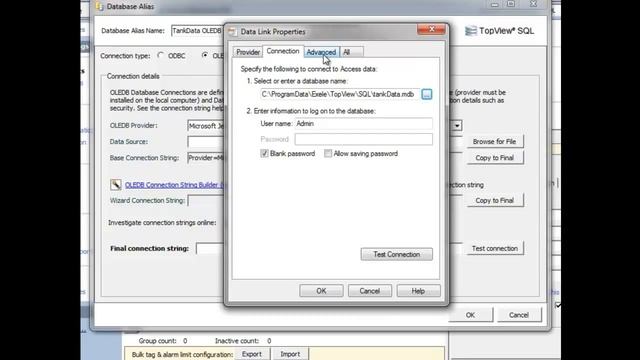Open the Provider tab in Data Link Properties

248,52
